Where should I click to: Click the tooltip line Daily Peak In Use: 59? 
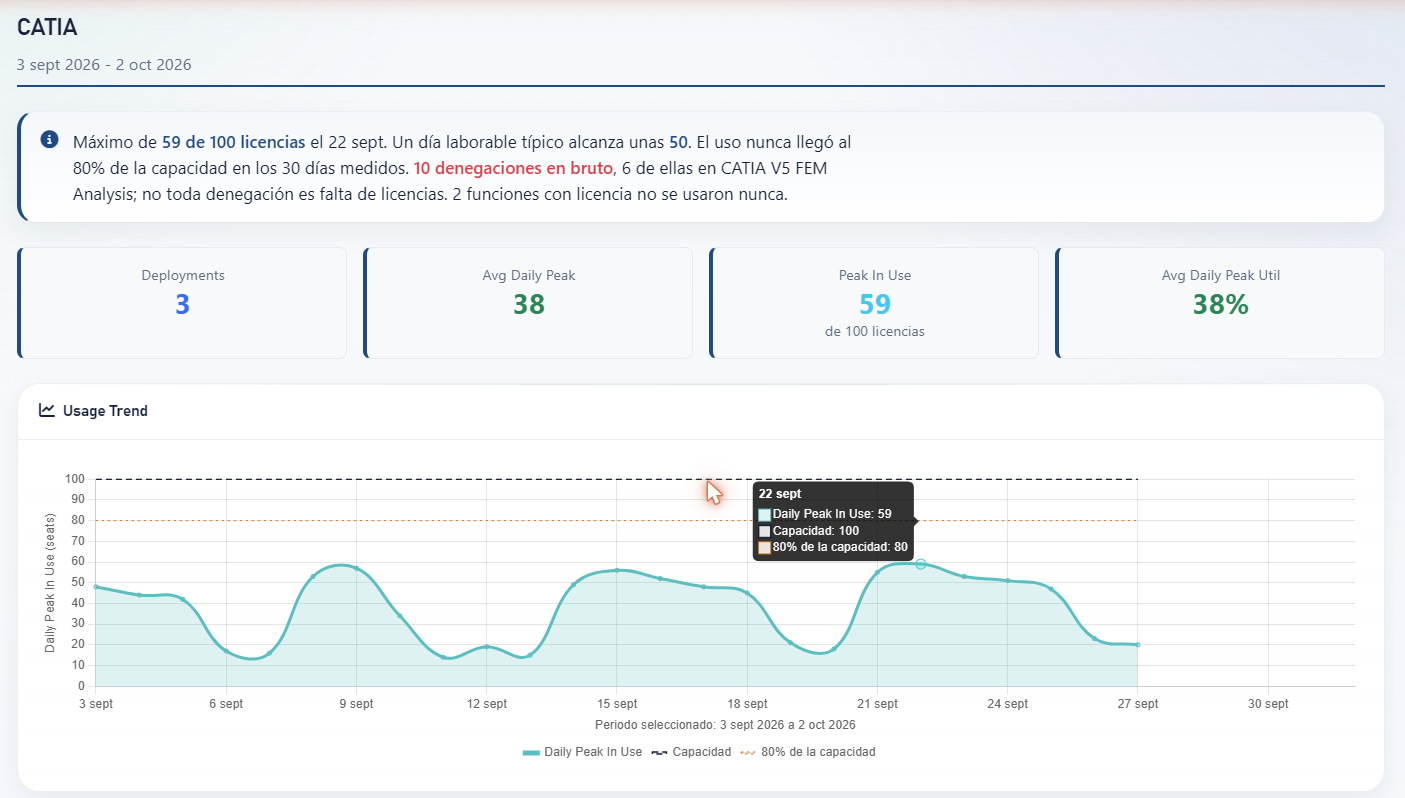(832, 513)
